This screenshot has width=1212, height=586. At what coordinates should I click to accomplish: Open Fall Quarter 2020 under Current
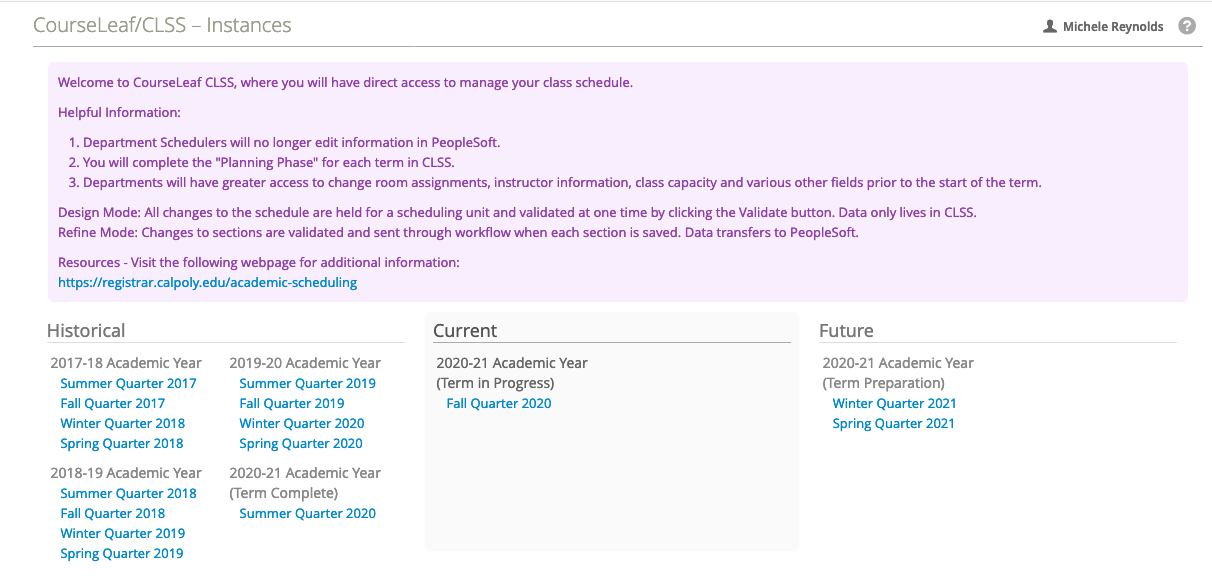coord(499,403)
